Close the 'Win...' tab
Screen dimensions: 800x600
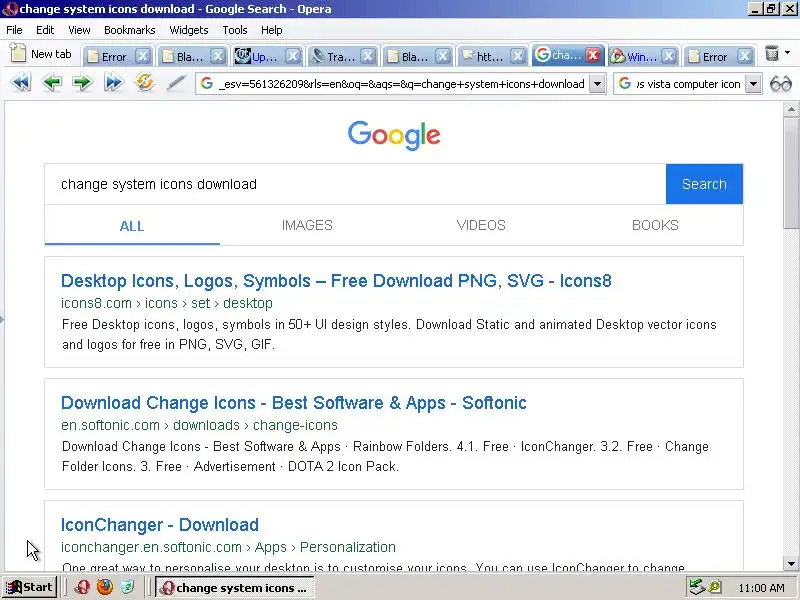click(669, 56)
